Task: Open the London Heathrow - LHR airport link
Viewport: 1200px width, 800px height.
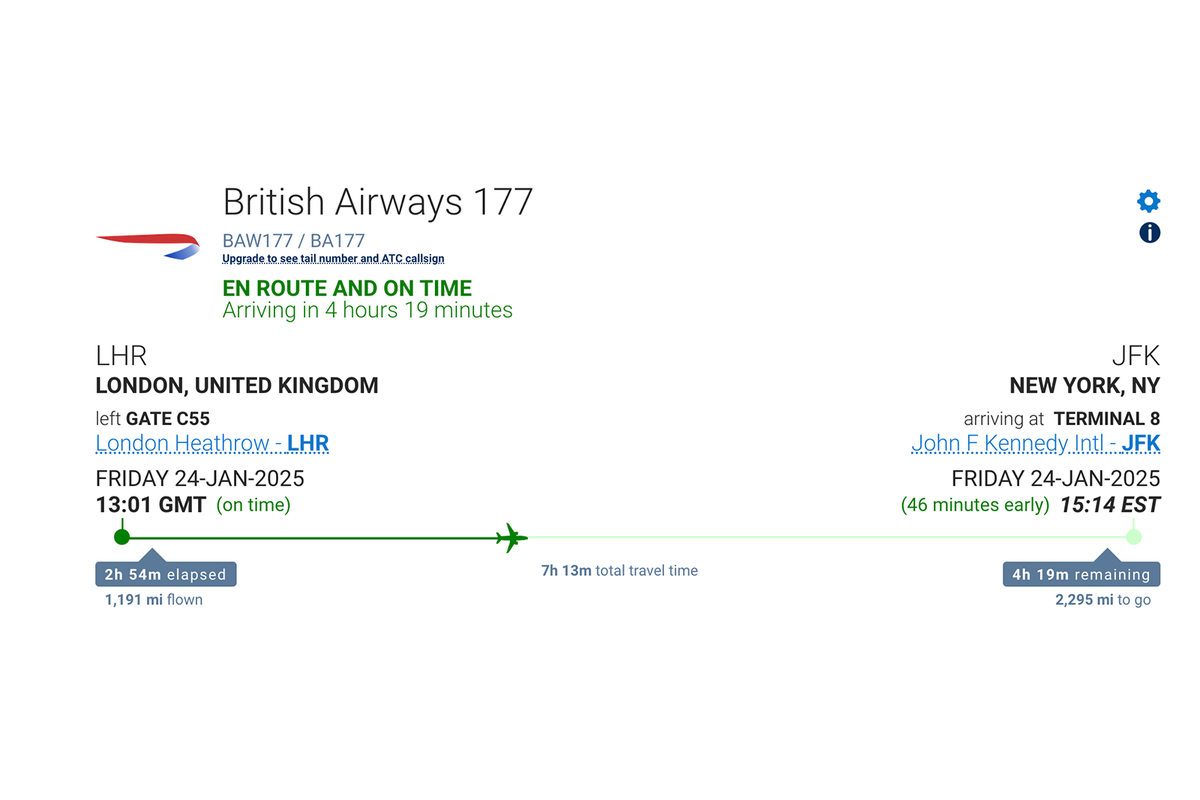Action: point(211,443)
